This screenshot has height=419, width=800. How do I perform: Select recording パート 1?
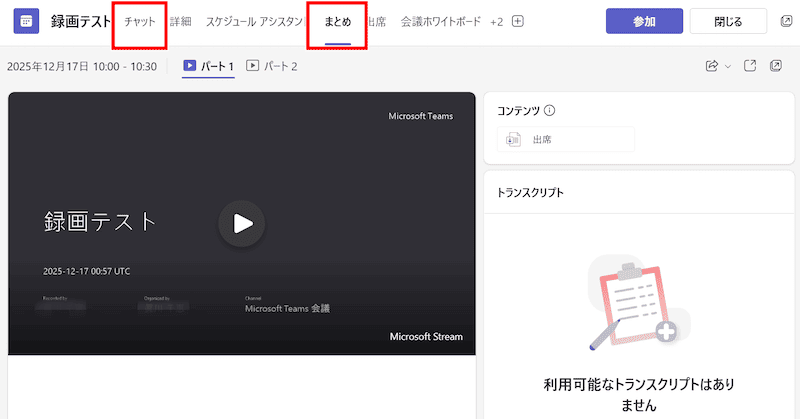pos(208,66)
